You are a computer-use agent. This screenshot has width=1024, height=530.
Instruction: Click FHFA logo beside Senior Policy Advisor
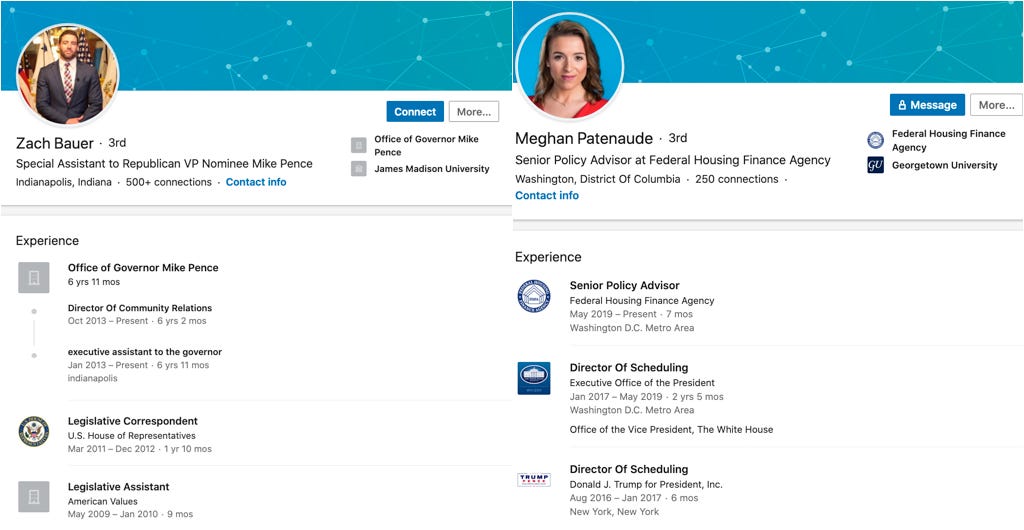(x=534, y=296)
